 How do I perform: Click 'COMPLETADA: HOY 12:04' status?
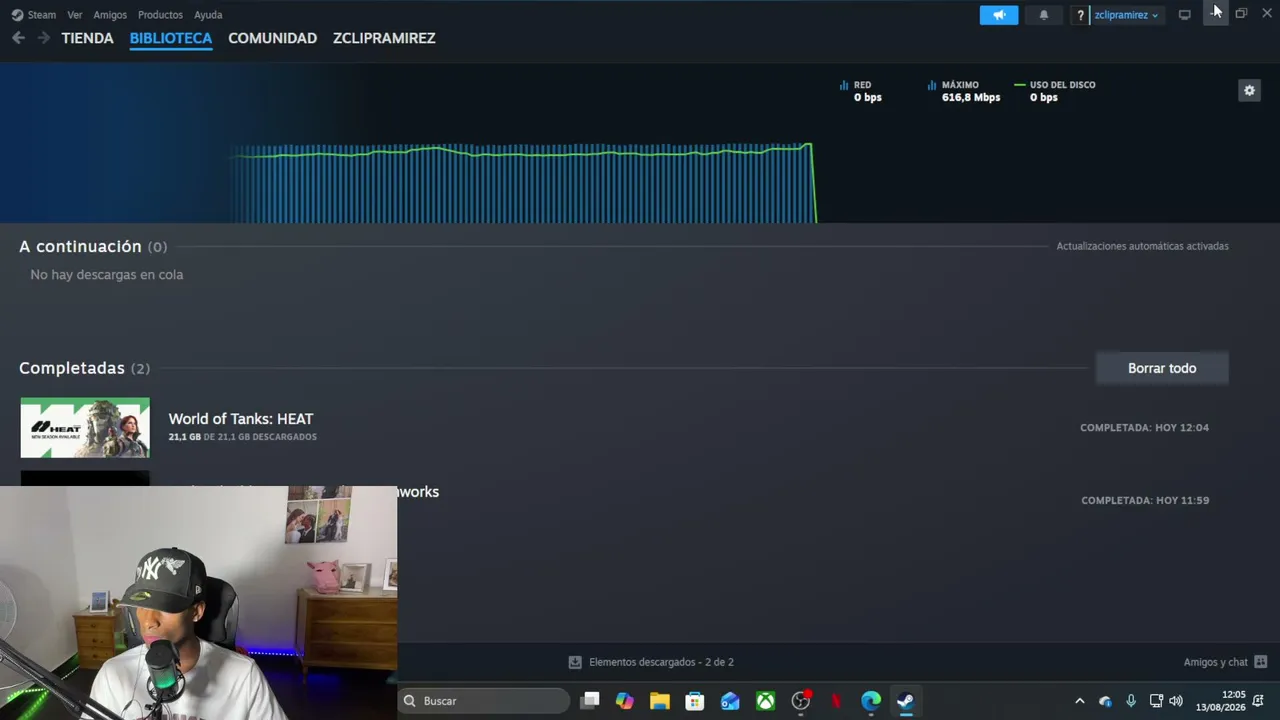[x=1144, y=428]
